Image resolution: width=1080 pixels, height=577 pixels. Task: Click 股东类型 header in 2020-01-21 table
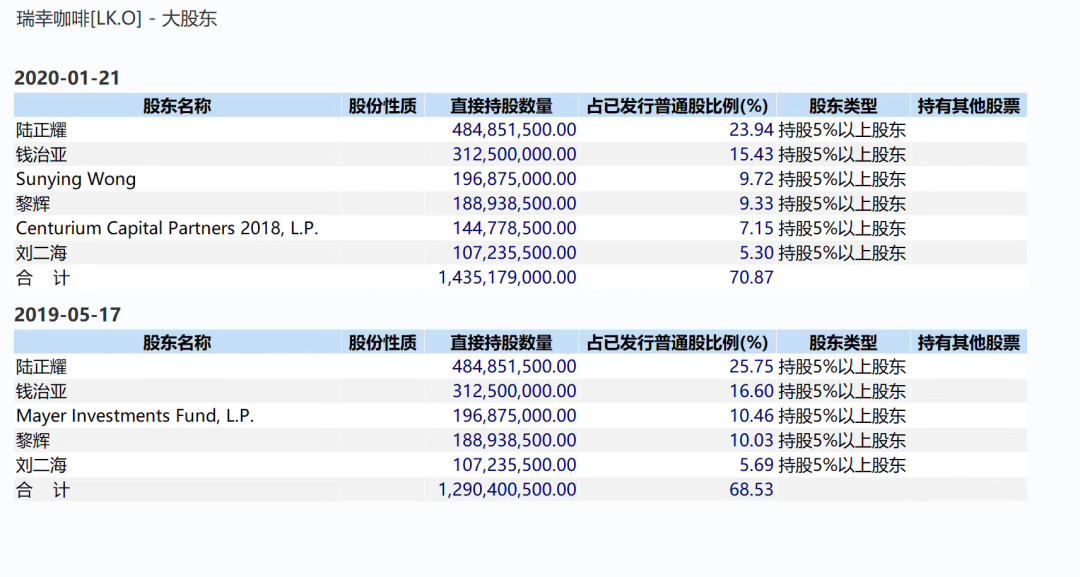(843, 106)
